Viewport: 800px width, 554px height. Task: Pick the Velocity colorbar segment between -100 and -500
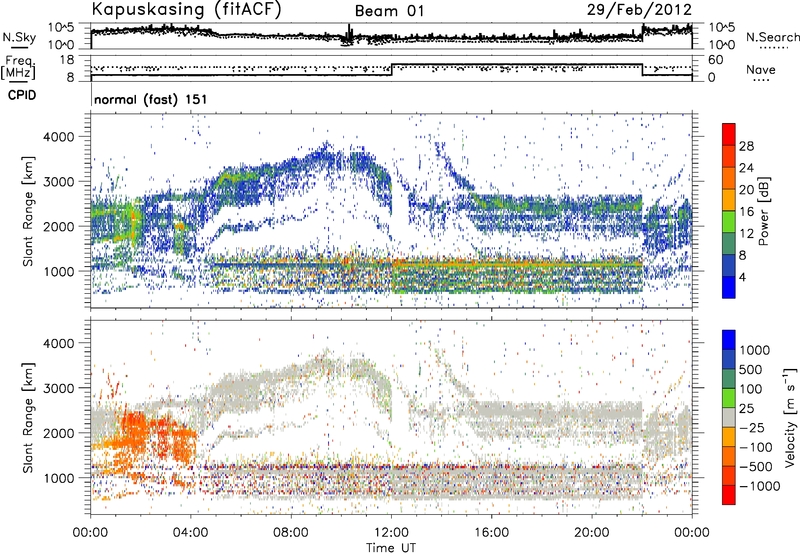[x=729, y=456]
